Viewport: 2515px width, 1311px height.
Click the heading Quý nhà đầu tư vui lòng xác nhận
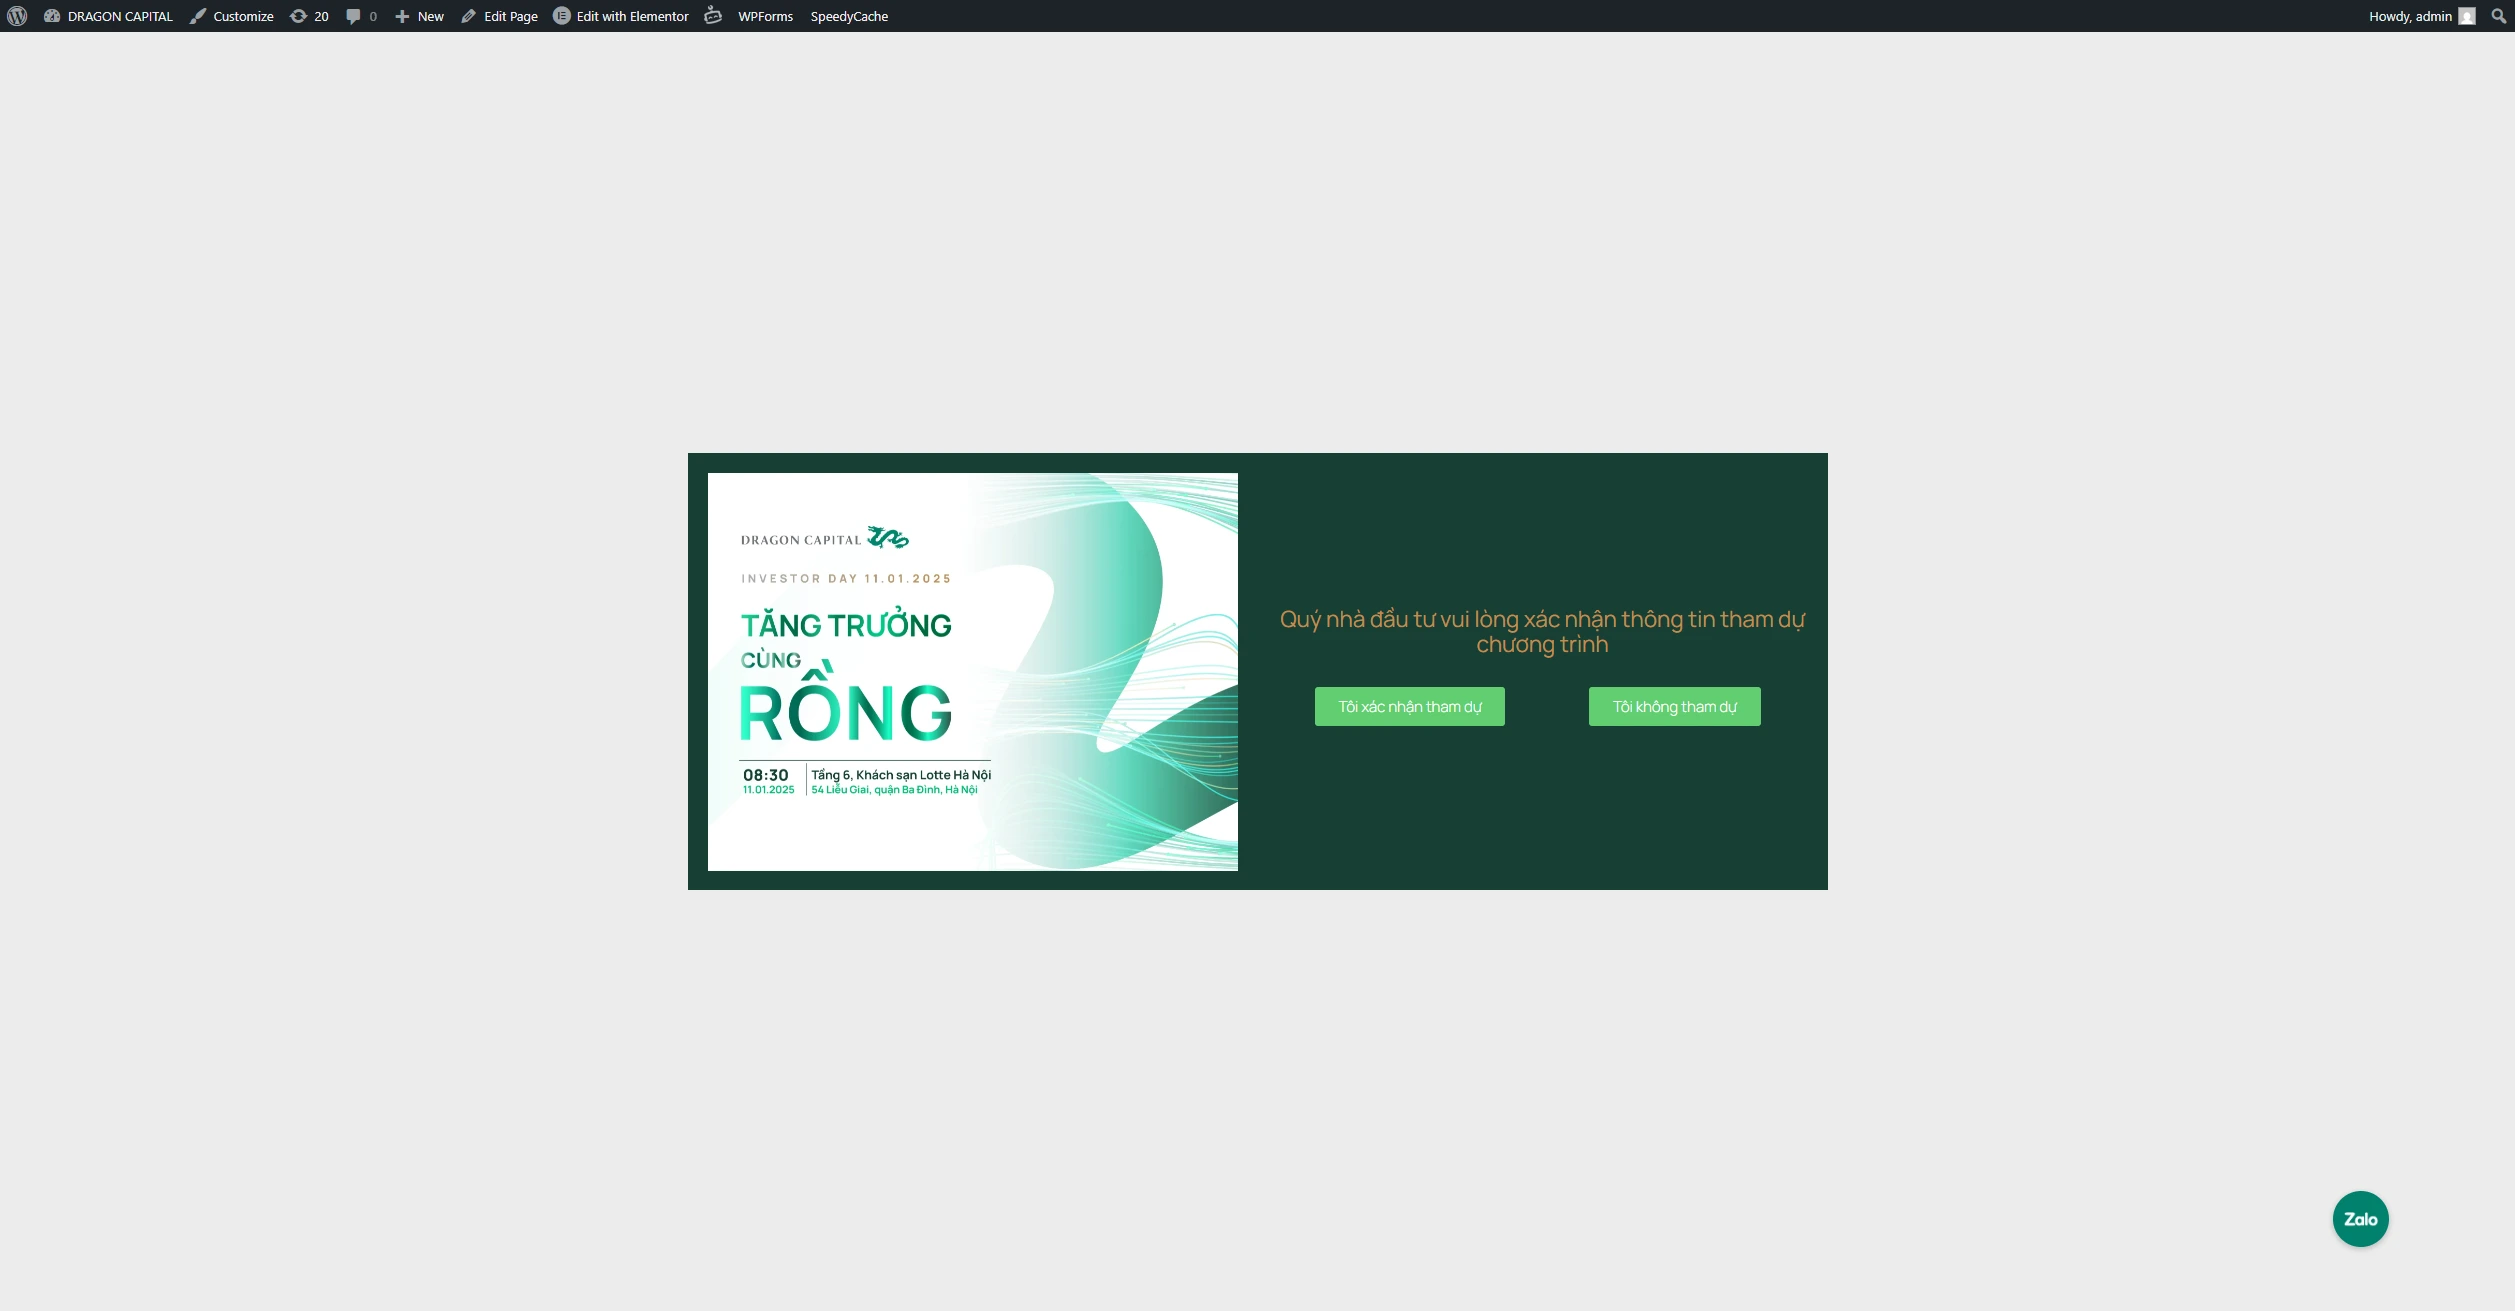tap(1542, 632)
